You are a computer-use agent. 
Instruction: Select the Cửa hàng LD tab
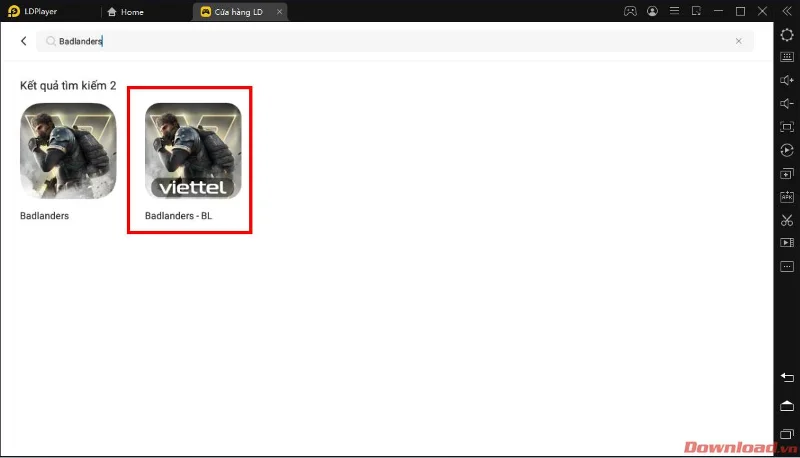232,12
